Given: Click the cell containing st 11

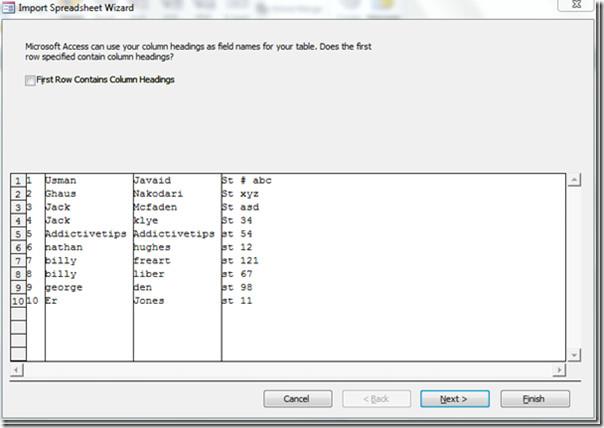Looking at the screenshot, I should tap(393, 301).
